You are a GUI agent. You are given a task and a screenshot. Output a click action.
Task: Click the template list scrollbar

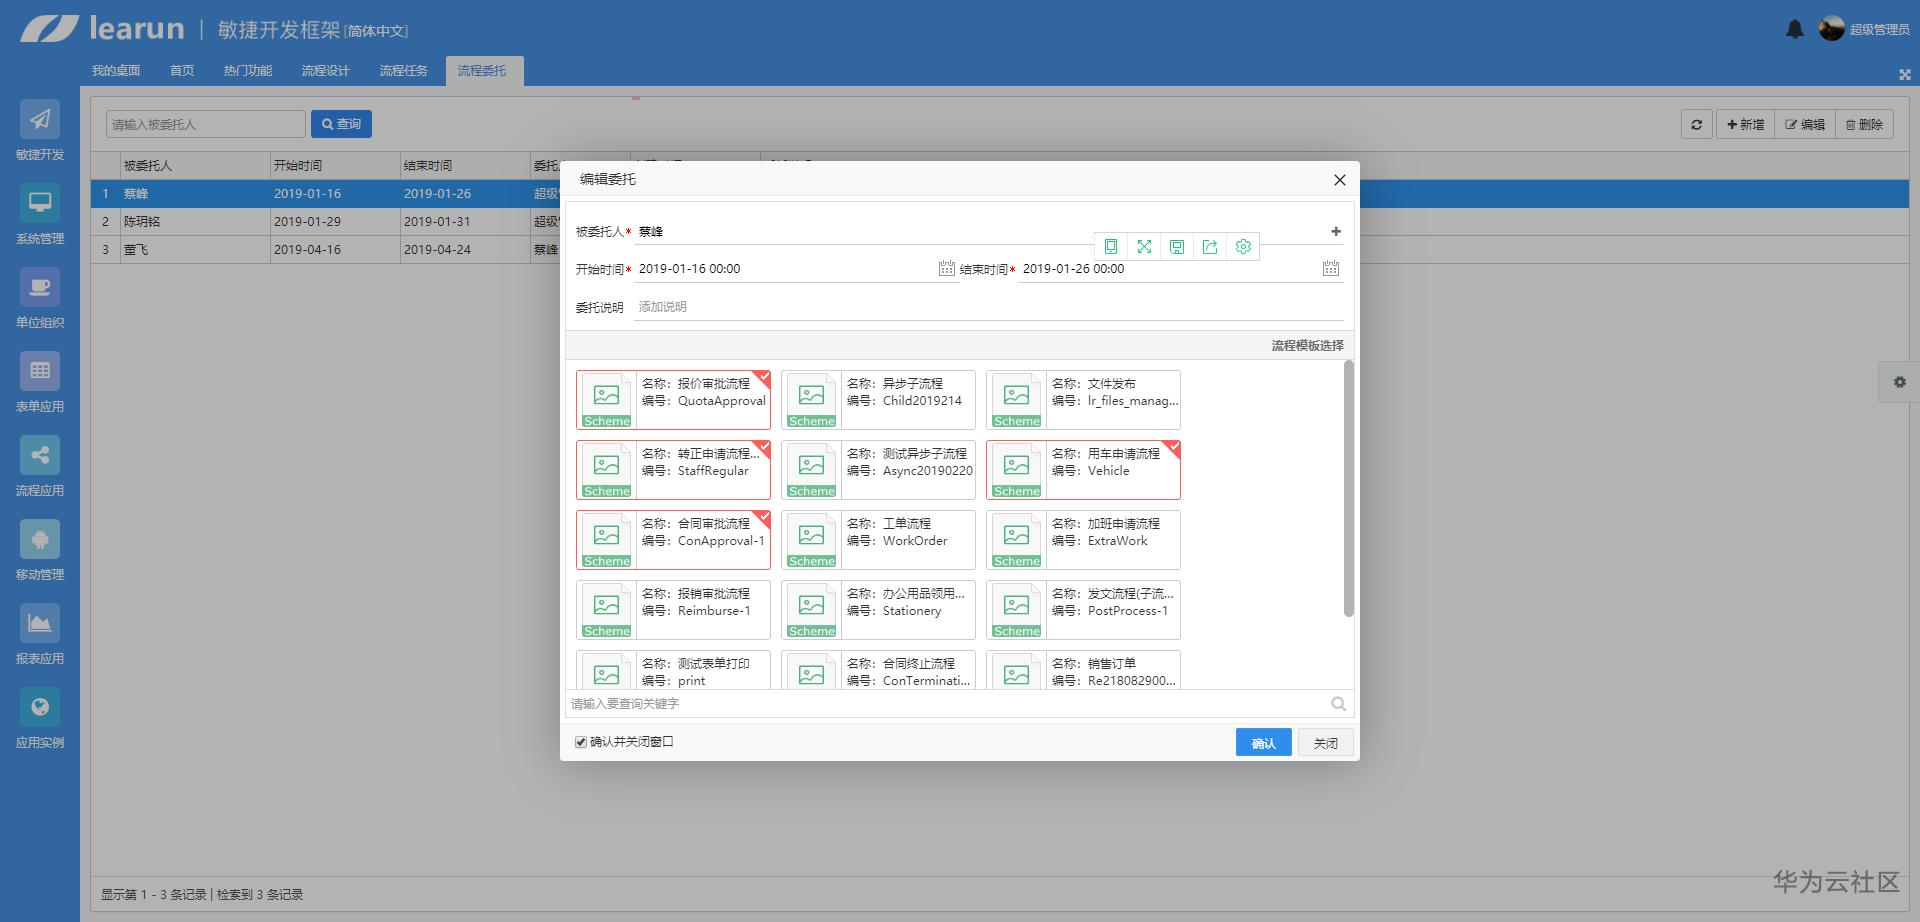click(1348, 490)
